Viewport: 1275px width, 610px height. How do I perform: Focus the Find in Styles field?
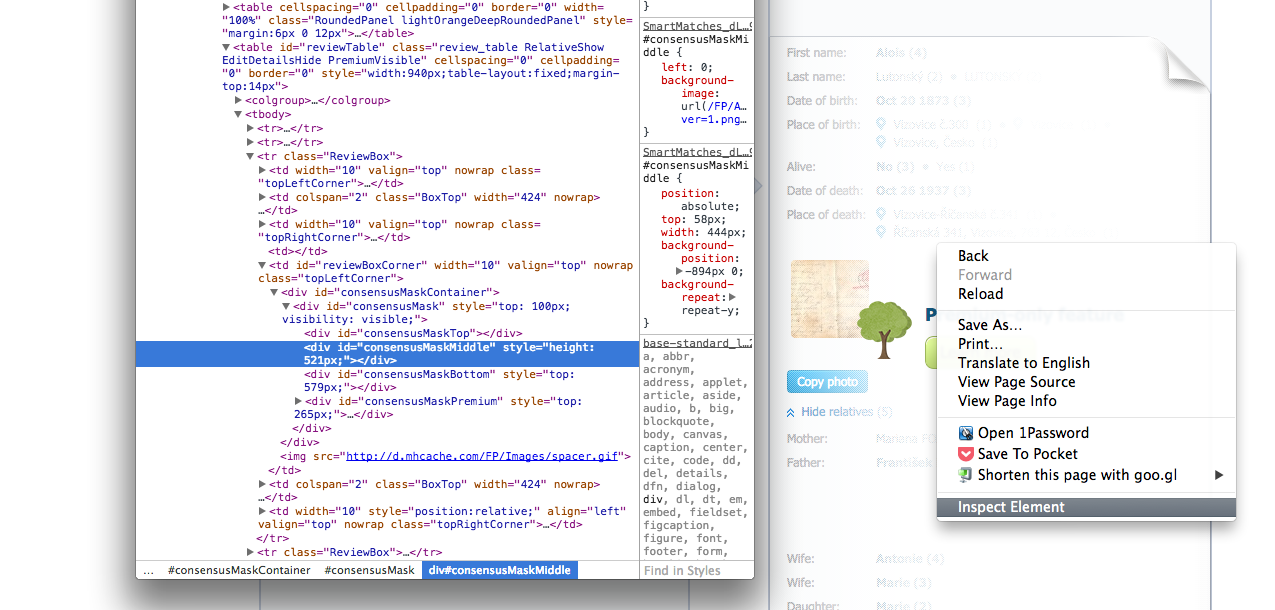click(696, 570)
